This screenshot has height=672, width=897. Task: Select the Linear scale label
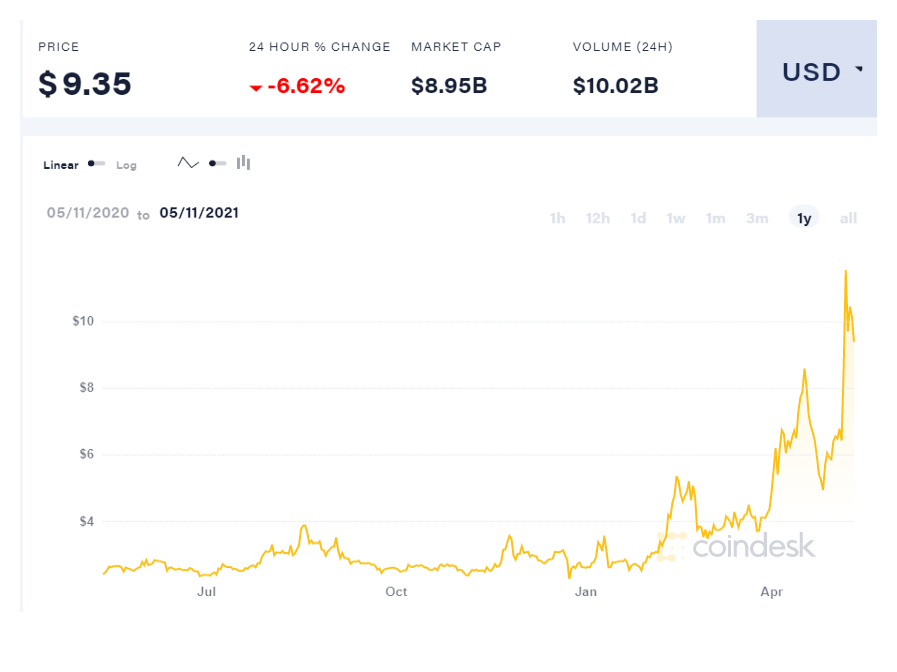coord(61,165)
